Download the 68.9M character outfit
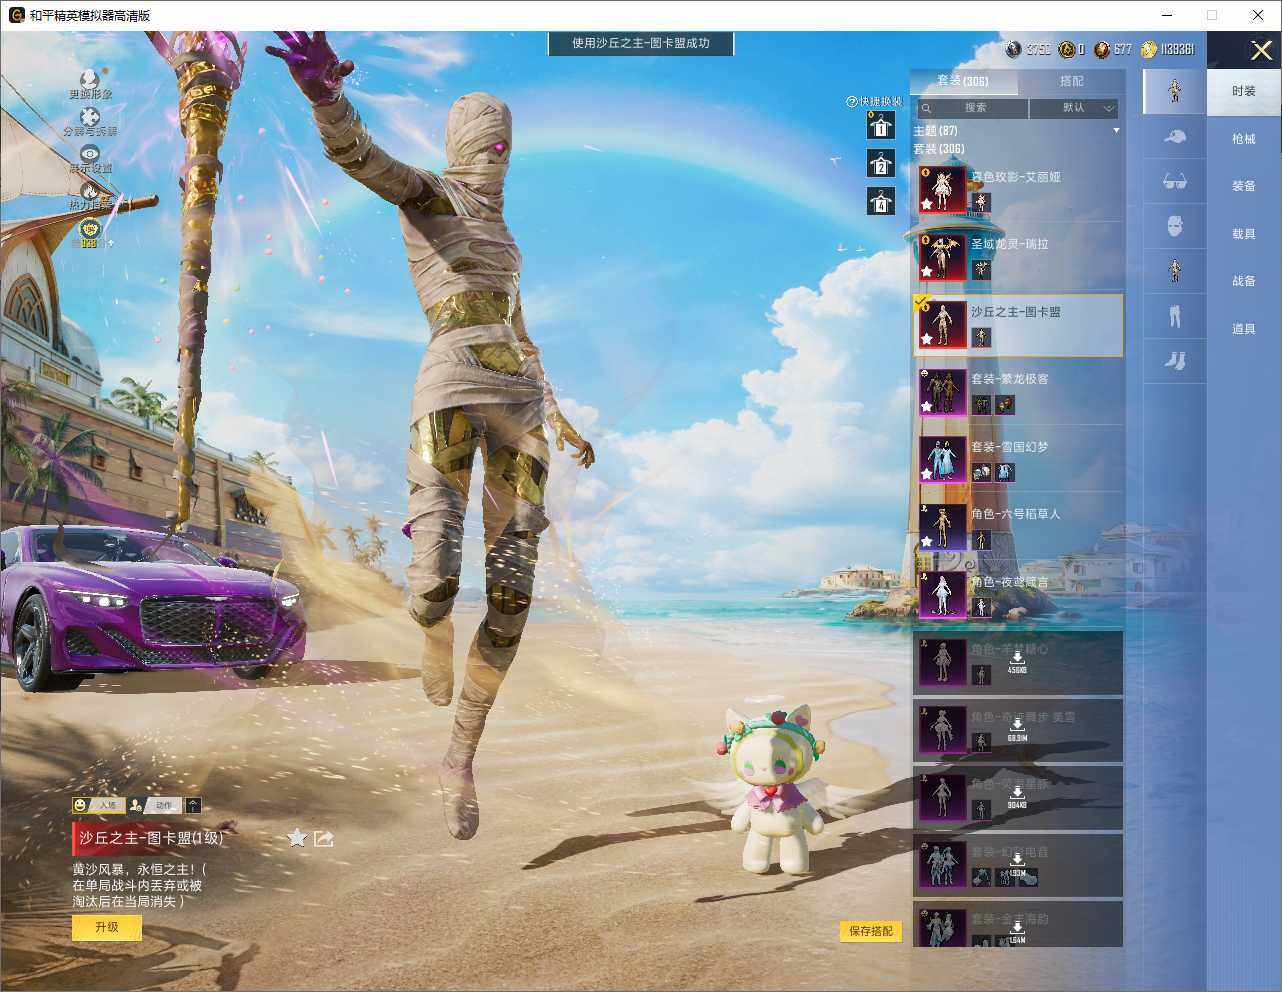This screenshot has width=1282, height=992. (x=1017, y=728)
